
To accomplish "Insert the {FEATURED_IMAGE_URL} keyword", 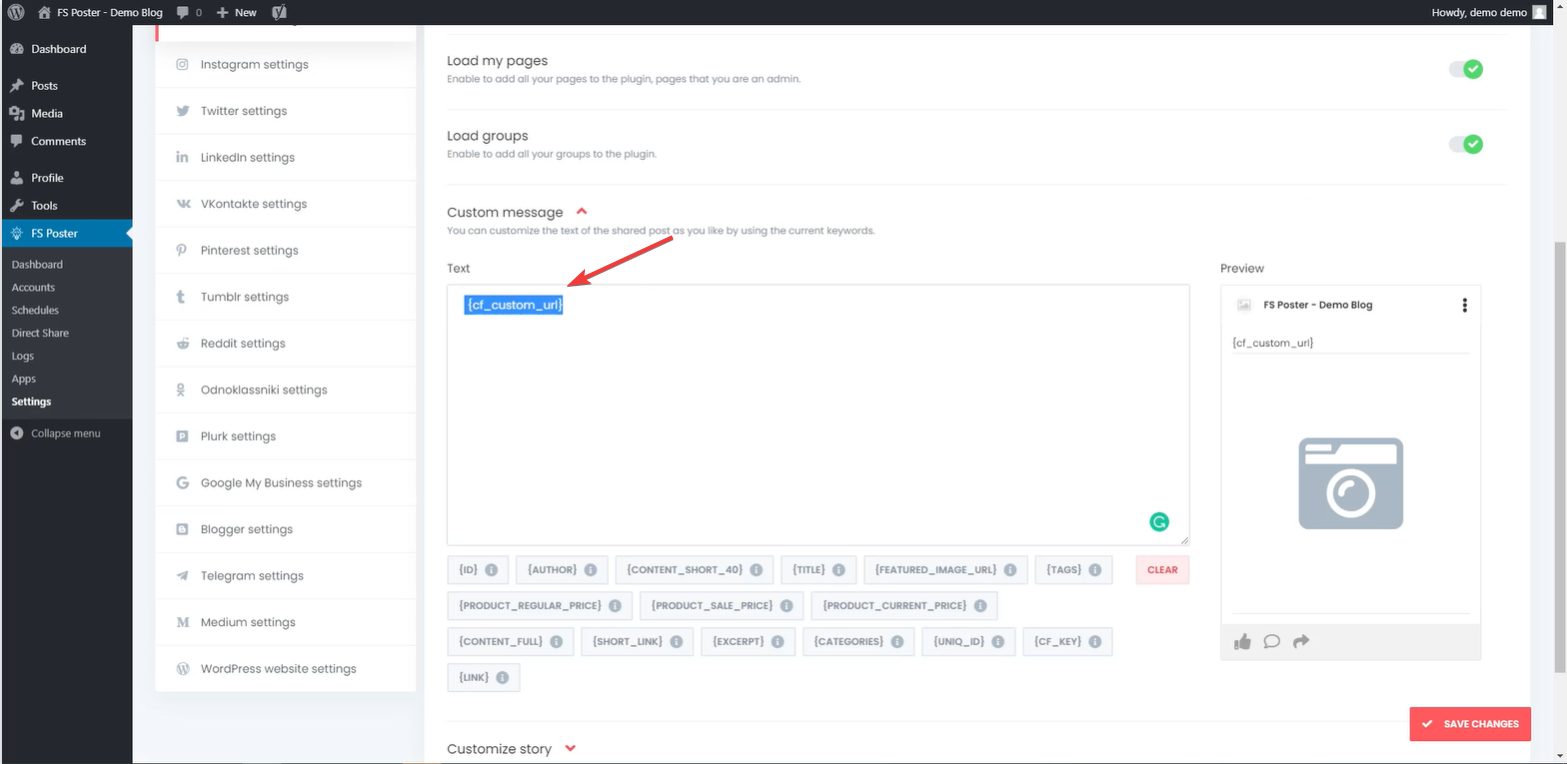I will point(945,570).
